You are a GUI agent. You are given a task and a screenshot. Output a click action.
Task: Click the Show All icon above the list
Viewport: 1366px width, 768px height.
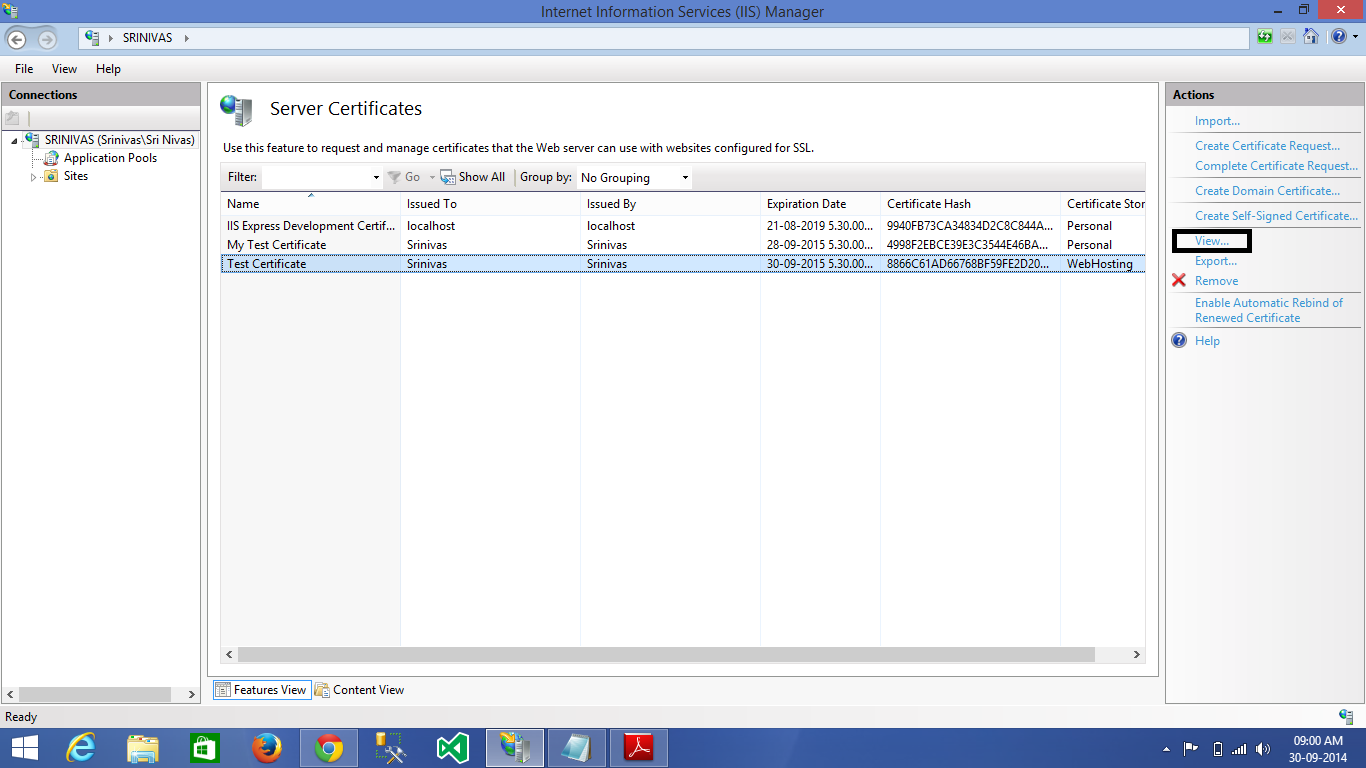447,177
